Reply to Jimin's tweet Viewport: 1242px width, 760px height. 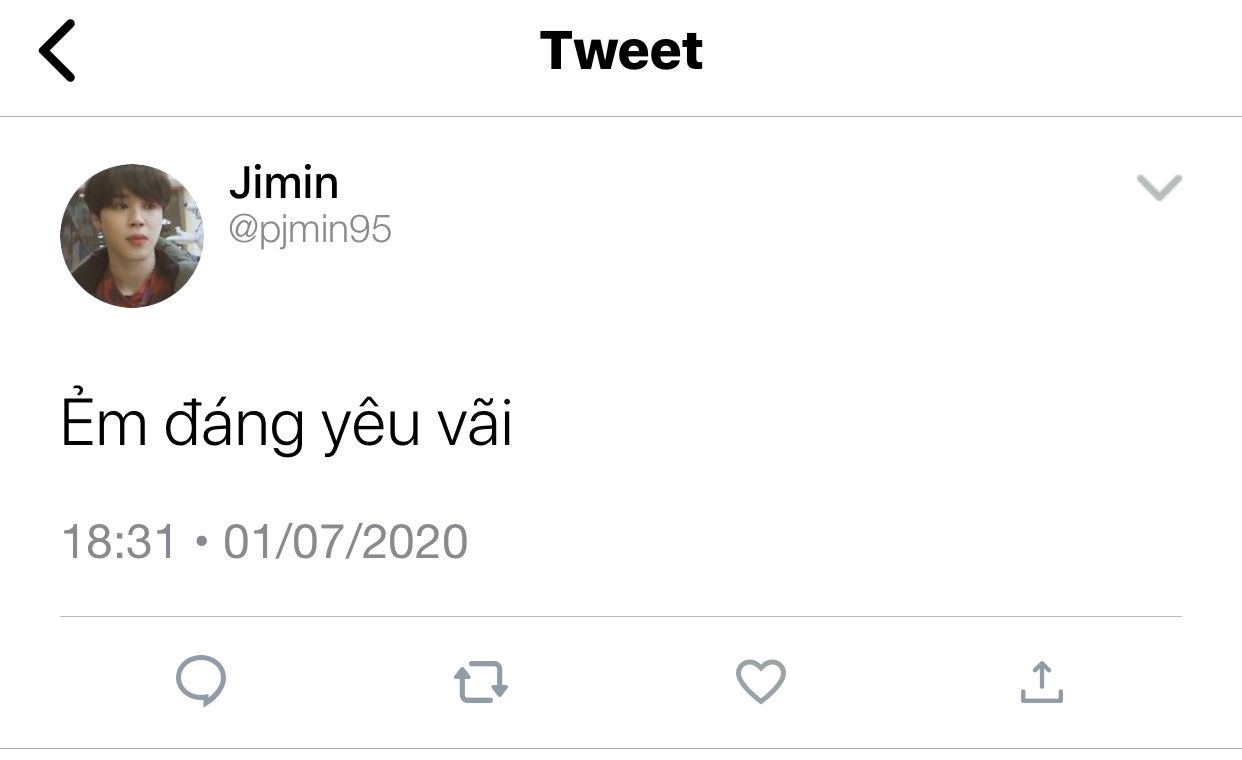(x=201, y=682)
